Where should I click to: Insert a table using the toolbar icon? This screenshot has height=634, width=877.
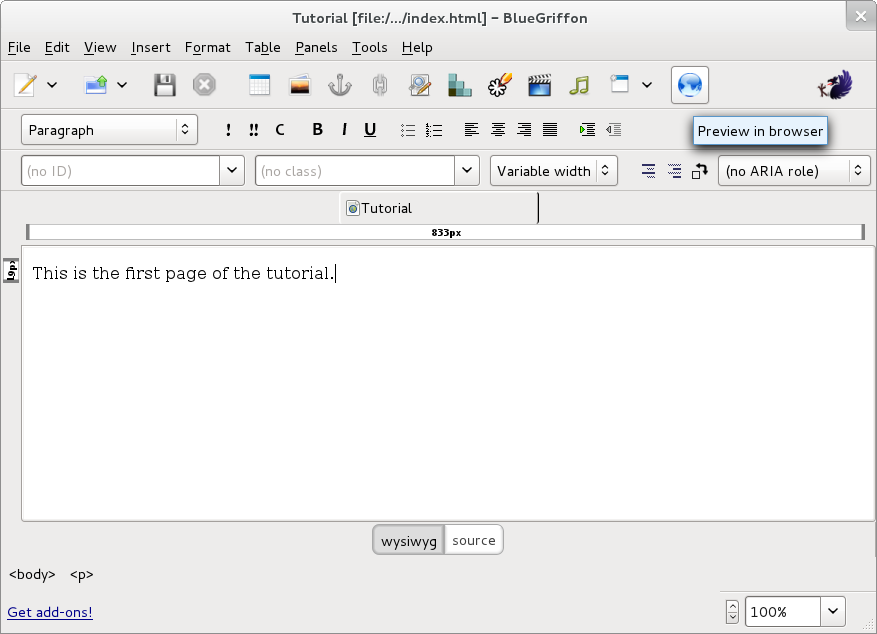(x=259, y=85)
